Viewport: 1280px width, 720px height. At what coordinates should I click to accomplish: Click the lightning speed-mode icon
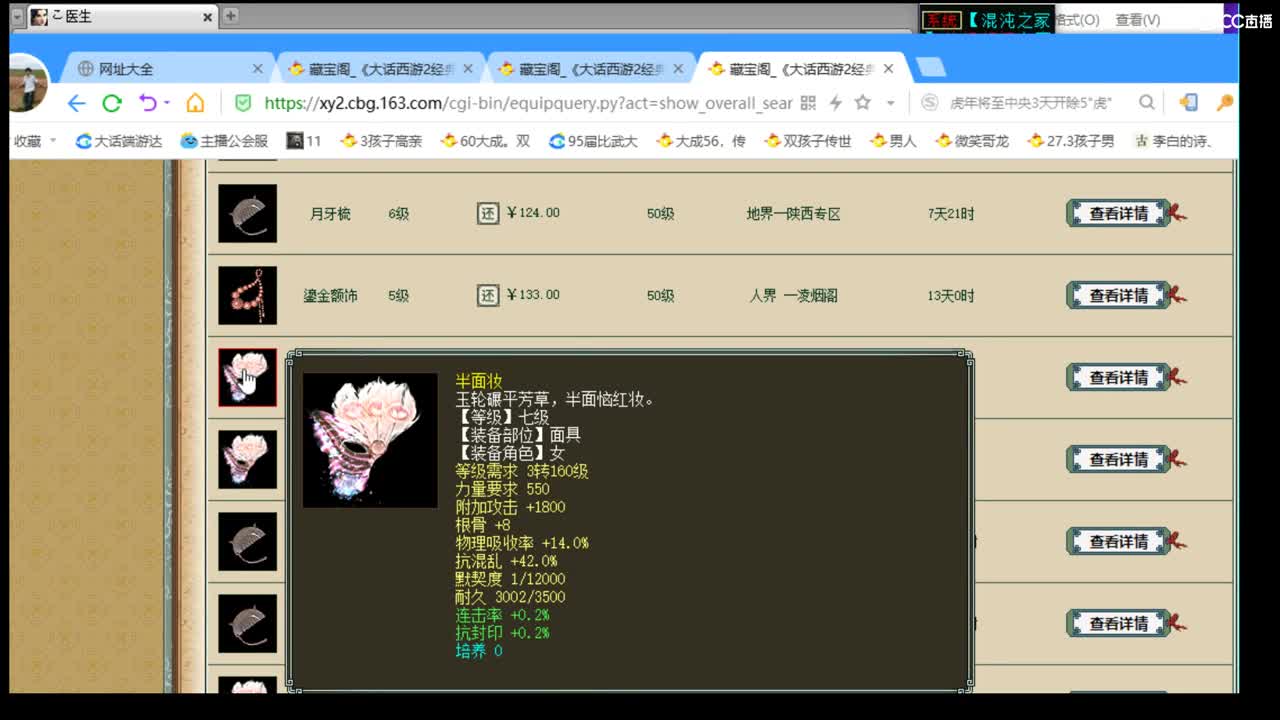[835, 103]
